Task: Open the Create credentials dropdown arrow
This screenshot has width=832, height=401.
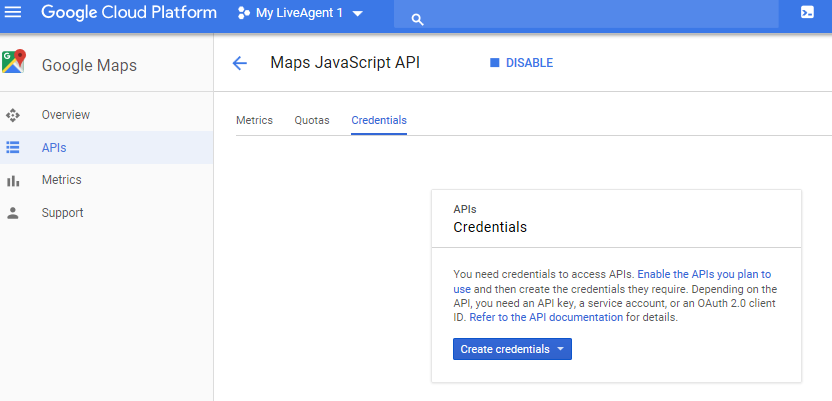Action: [x=560, y=349]
